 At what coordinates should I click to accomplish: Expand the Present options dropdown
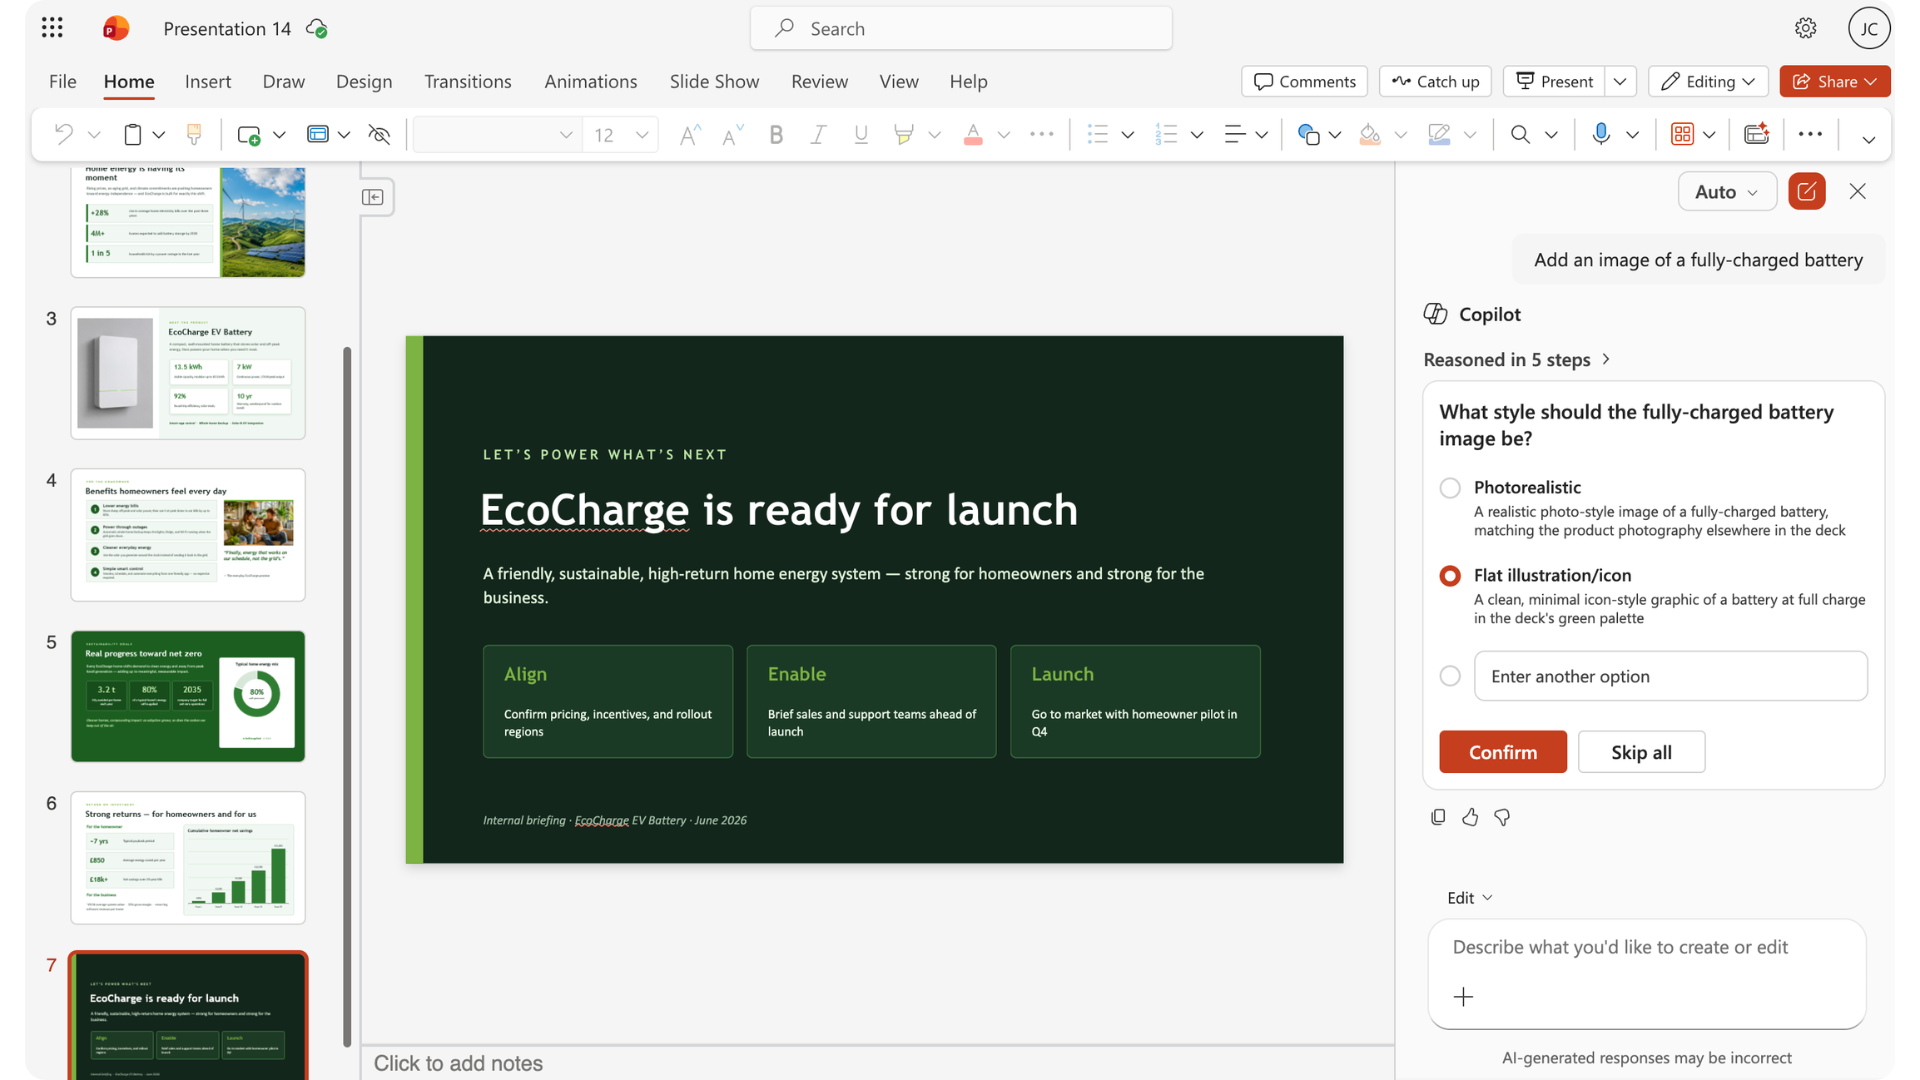coord(1621,81)
